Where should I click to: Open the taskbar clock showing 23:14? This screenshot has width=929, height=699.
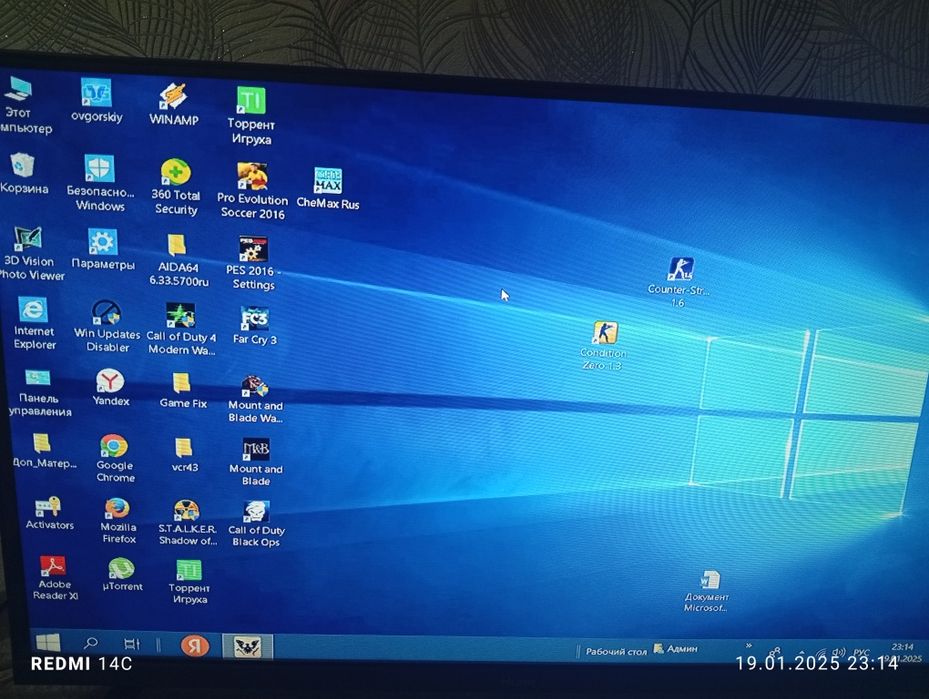pos(902,653)
